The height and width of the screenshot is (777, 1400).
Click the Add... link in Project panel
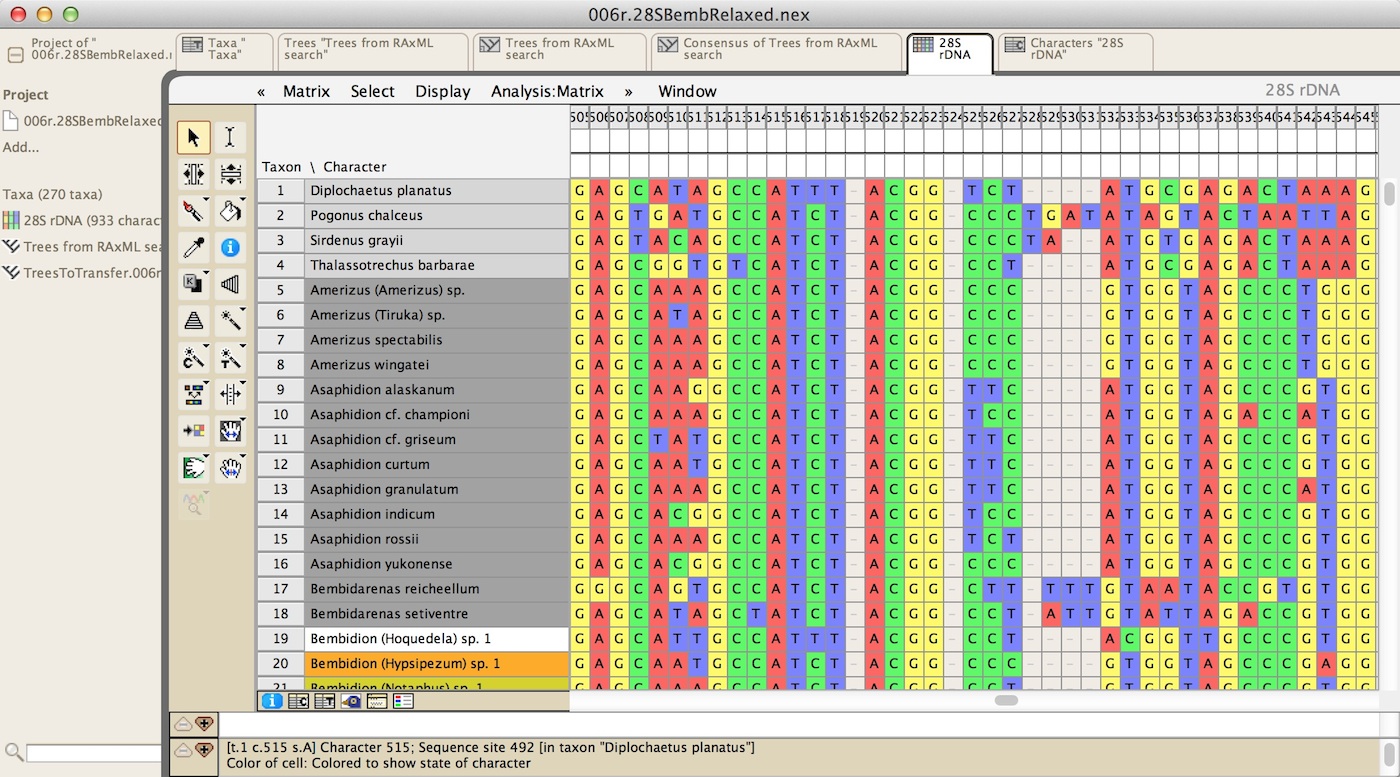click(x=21, y=147)
